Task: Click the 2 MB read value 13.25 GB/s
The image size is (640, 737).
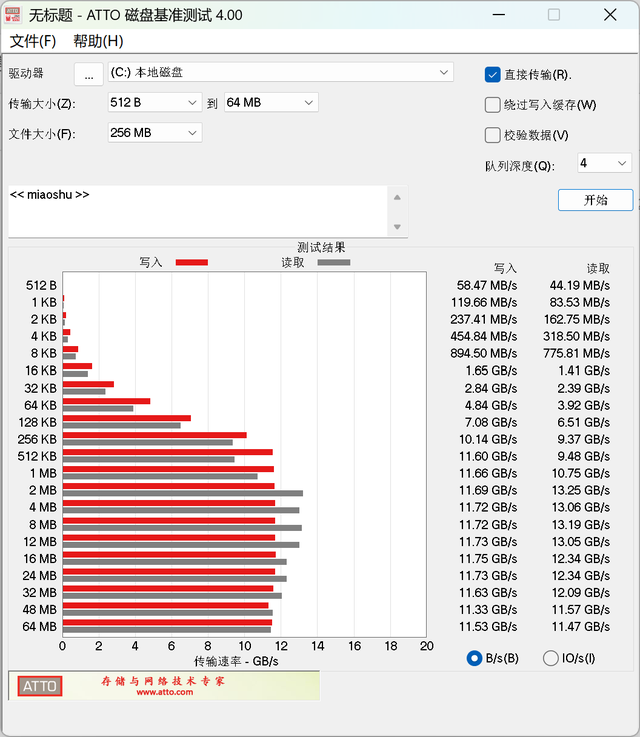Action: click(581, 490)
